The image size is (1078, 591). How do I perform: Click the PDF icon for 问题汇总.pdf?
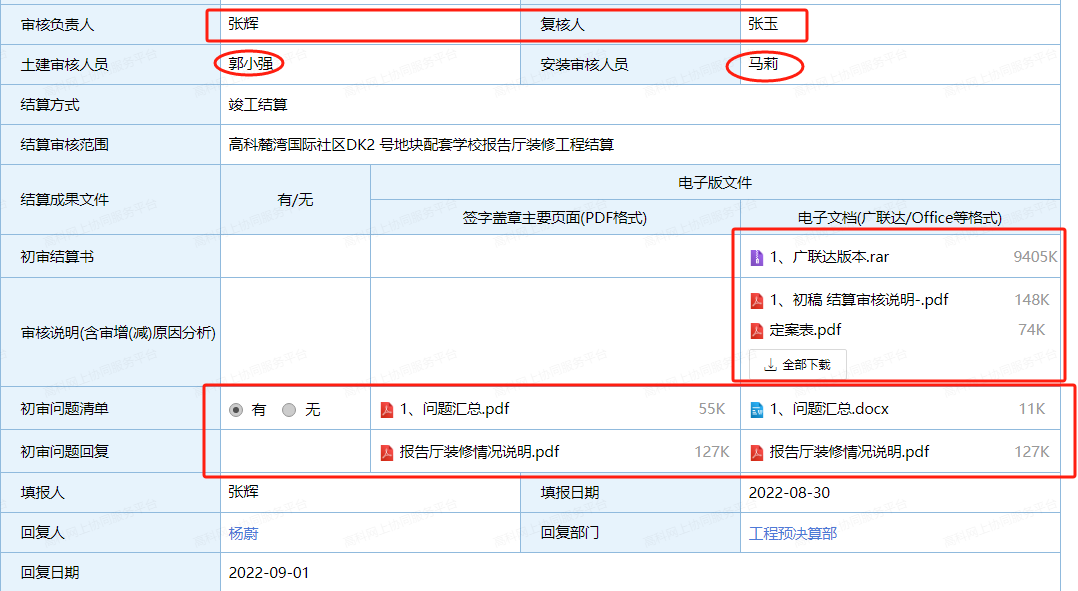point(387,409)
